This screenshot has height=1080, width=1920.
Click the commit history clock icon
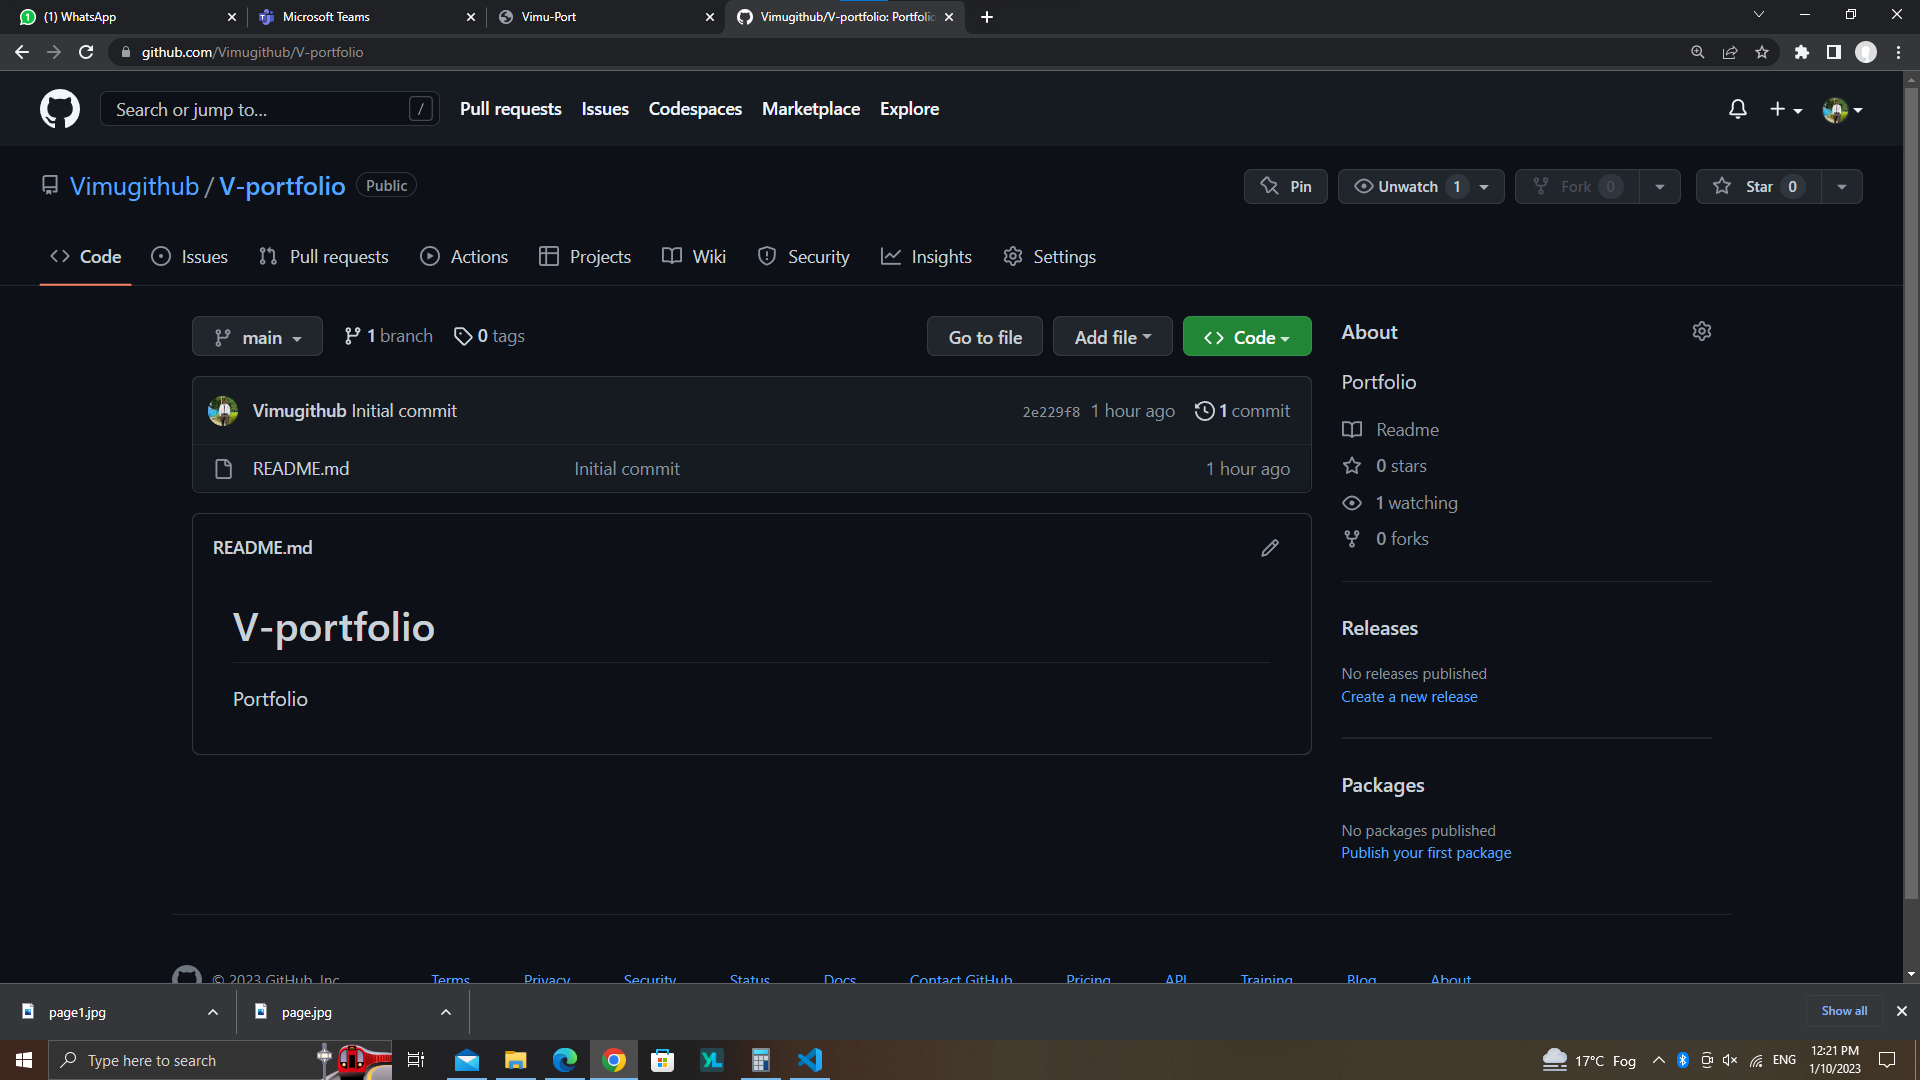(x=1204, y=411)
